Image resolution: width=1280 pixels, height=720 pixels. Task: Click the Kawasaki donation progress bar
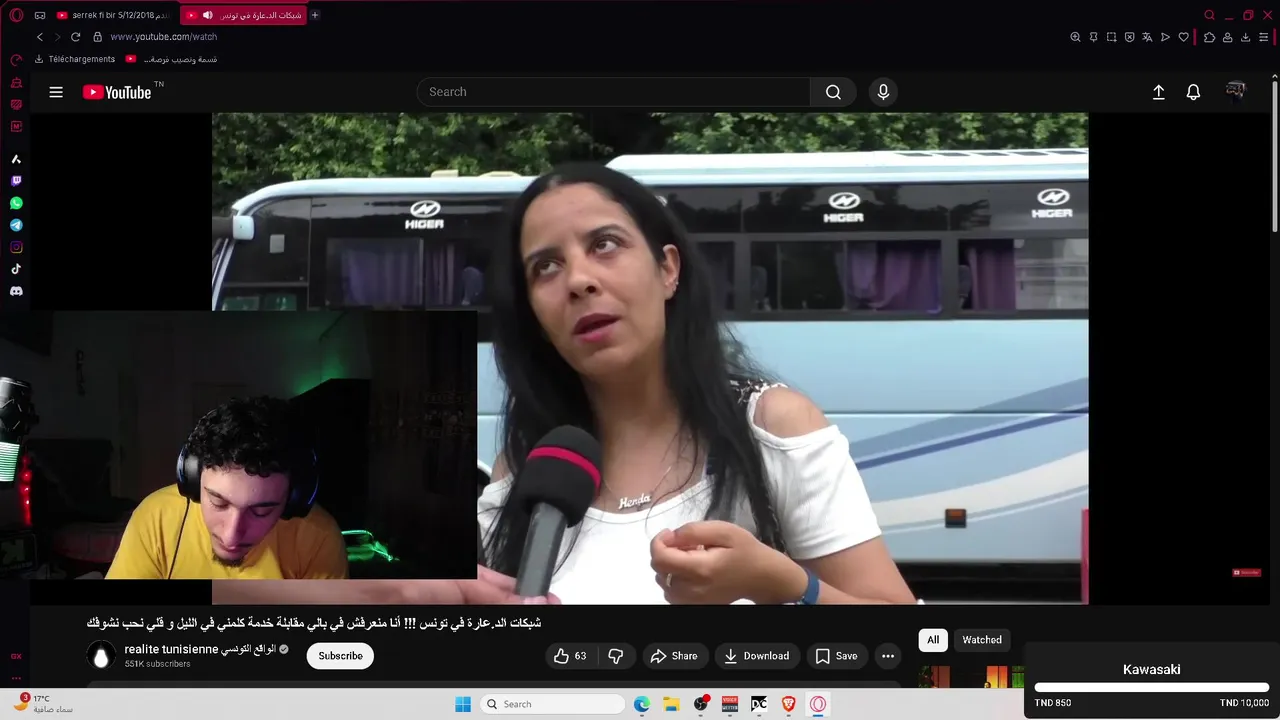[1151, 688]
